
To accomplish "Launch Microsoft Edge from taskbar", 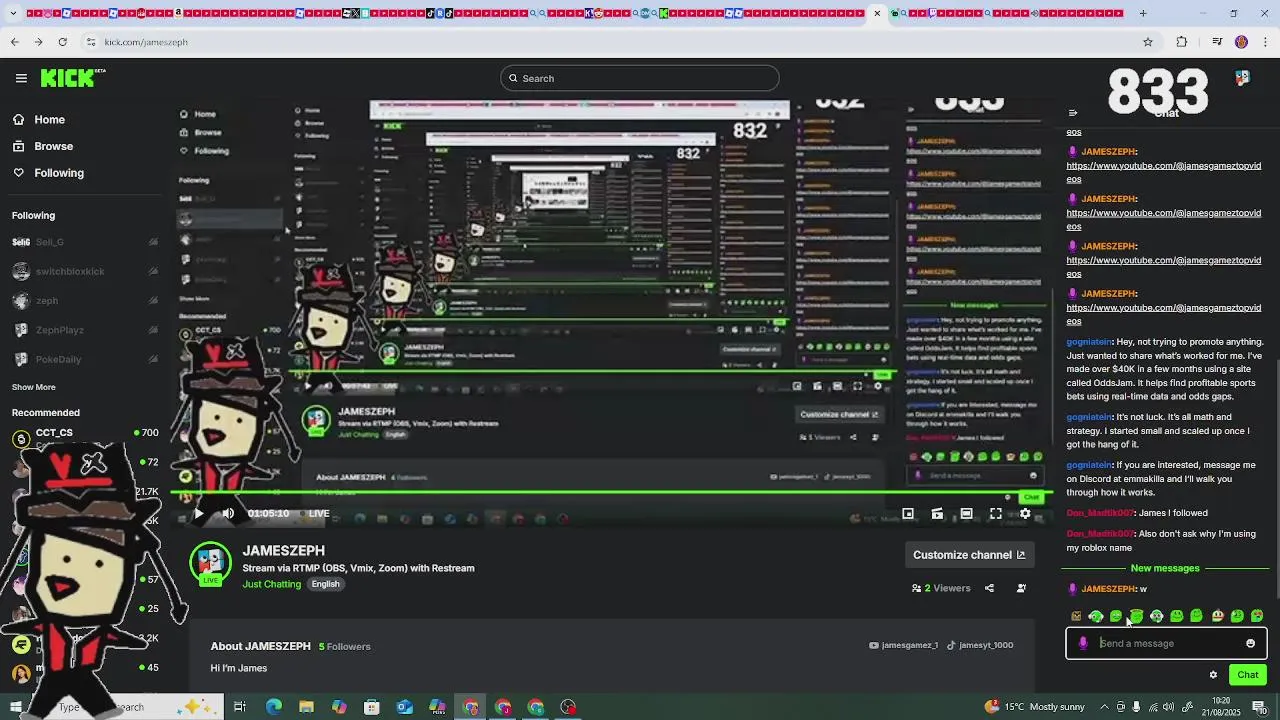I will [274, 707].
